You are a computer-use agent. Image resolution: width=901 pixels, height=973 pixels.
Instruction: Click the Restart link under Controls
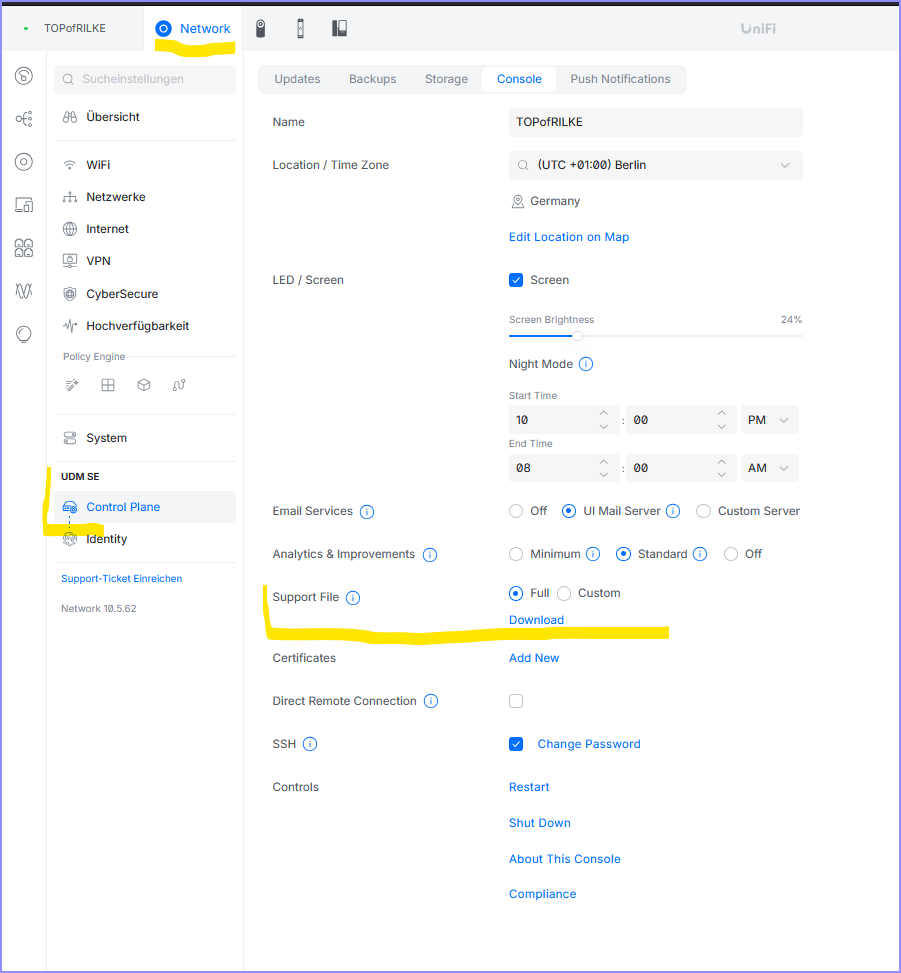point(529,787)
